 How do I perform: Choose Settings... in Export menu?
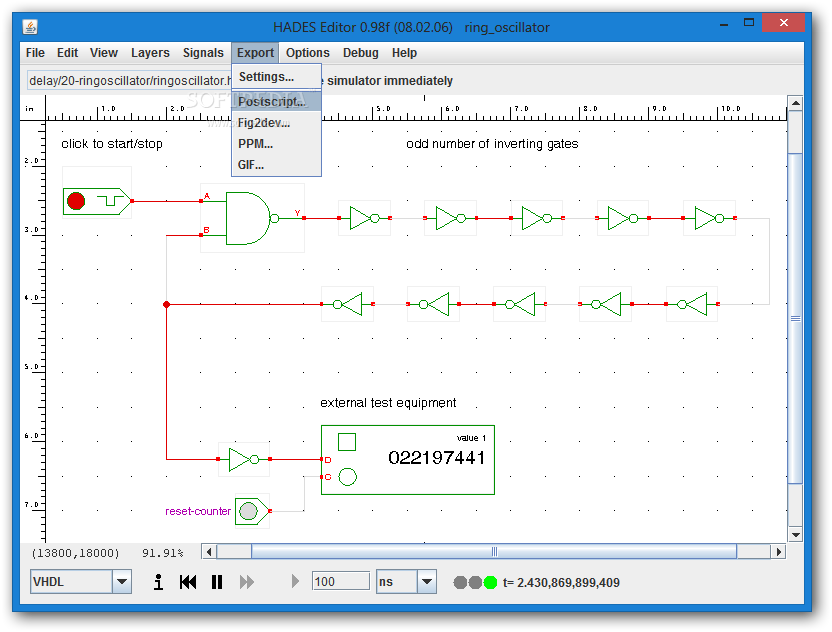point(276,77)
